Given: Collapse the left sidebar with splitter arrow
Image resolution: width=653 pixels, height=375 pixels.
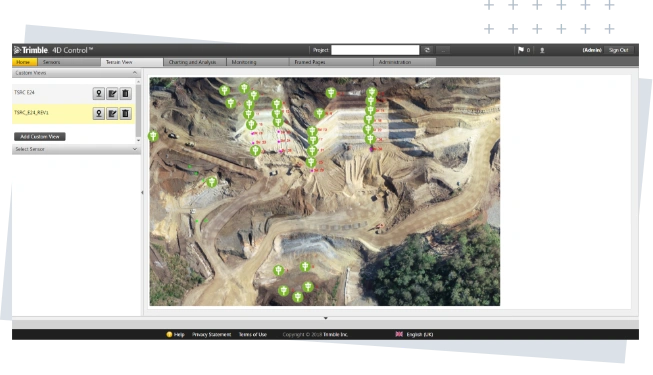Looking at the screenshot, I should pyautogui.click(x=142, y=192).
